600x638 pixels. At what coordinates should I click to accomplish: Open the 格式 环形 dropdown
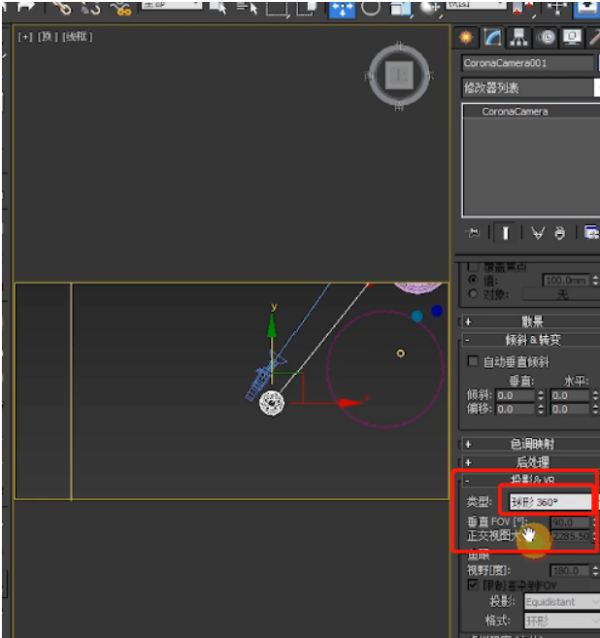pyautogui.click(x=562, y=621)
